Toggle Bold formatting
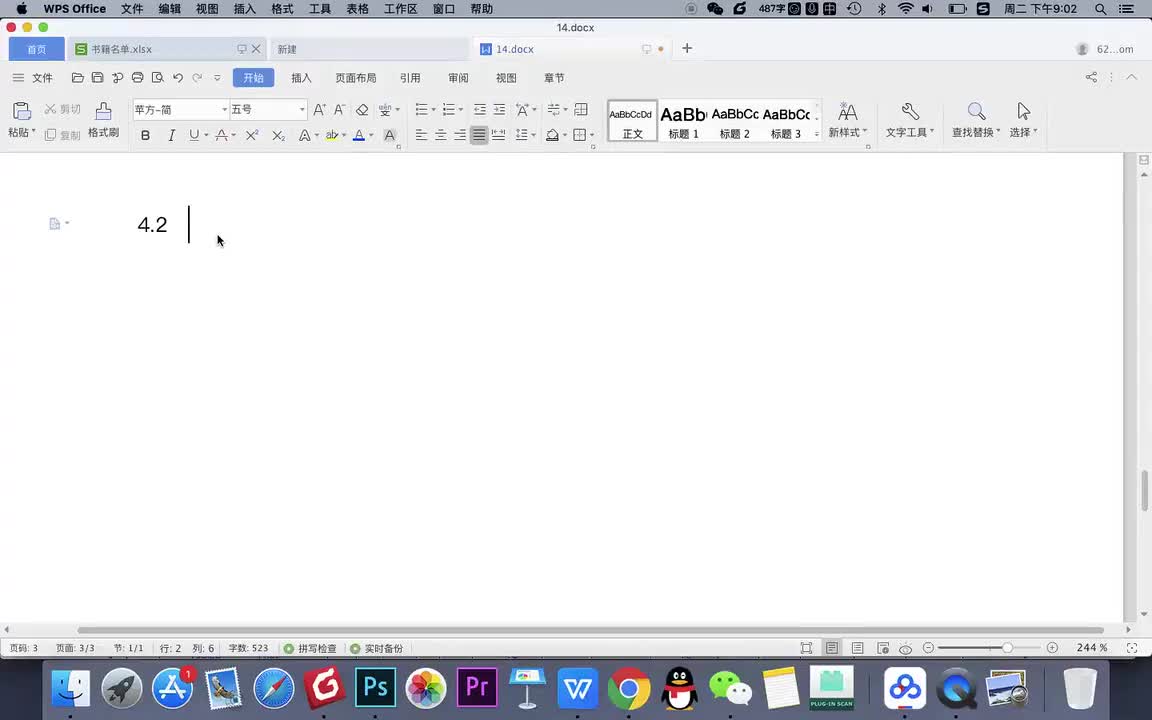Image resolution: width=1152 pixels, height=720 pixels. (145, 135)
